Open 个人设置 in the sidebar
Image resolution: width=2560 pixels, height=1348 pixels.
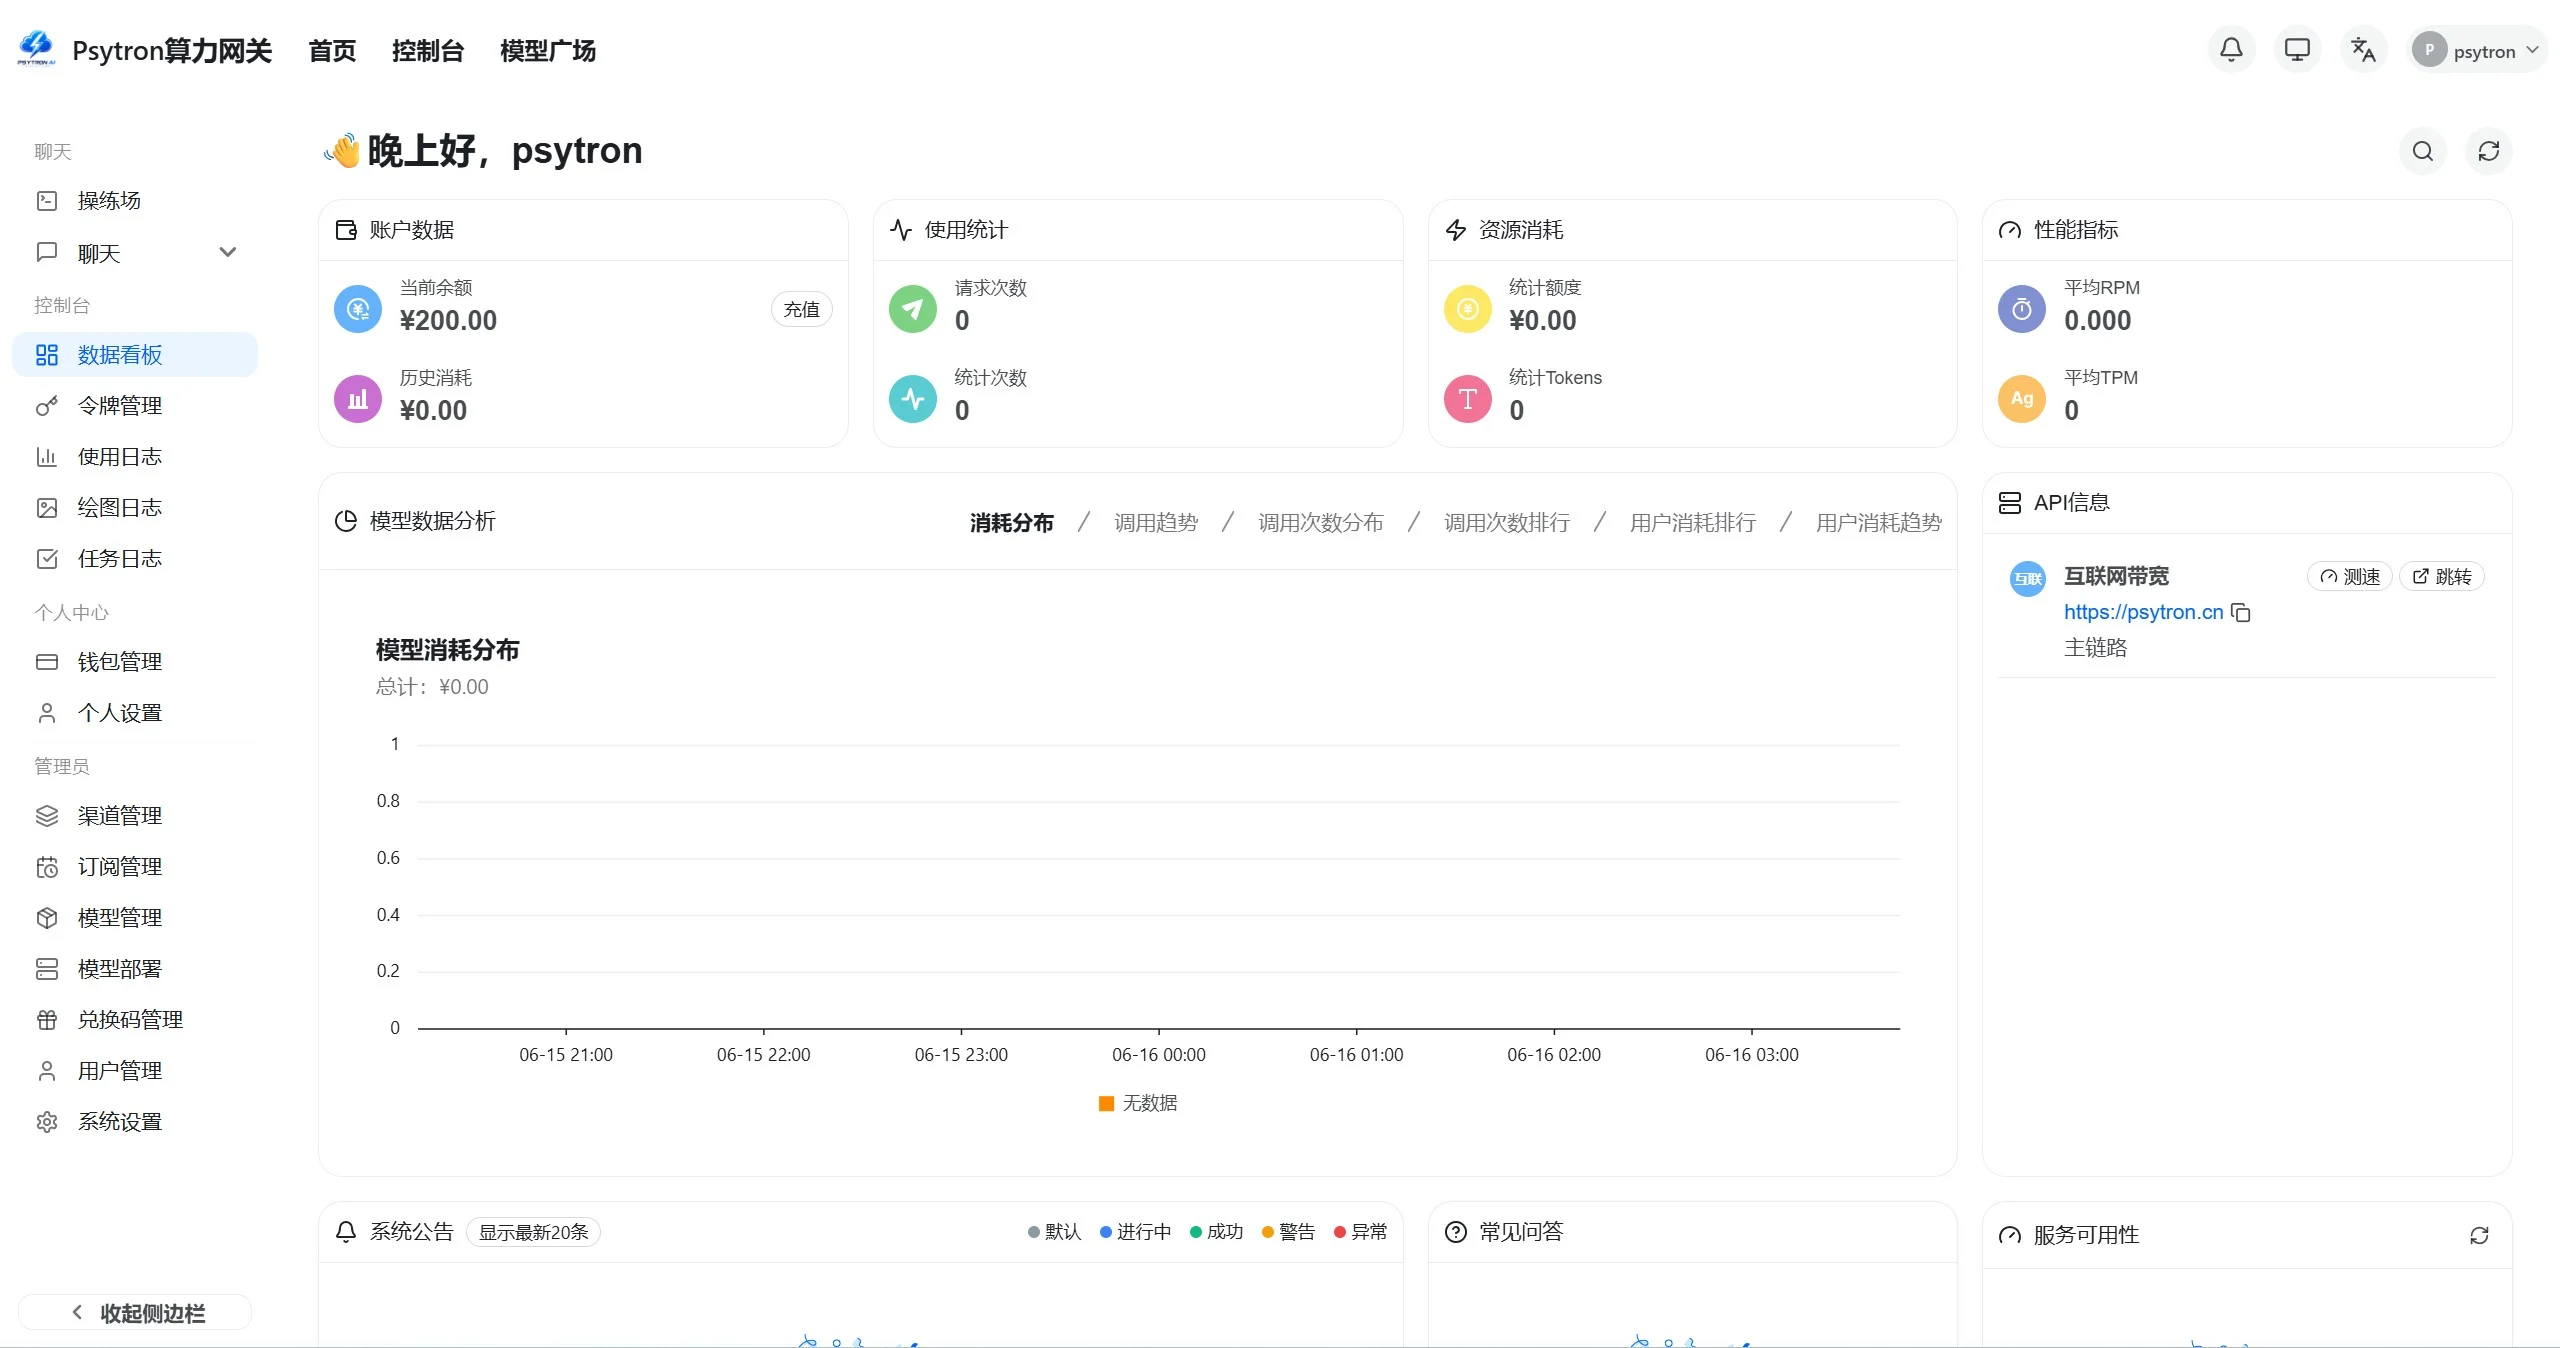tap(135, 713)
